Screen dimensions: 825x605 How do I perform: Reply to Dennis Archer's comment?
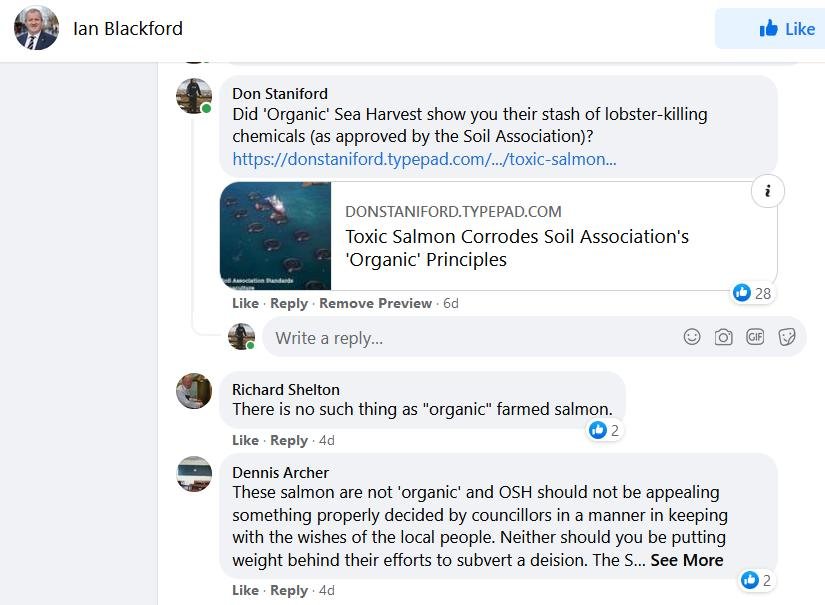pos(289,590)
